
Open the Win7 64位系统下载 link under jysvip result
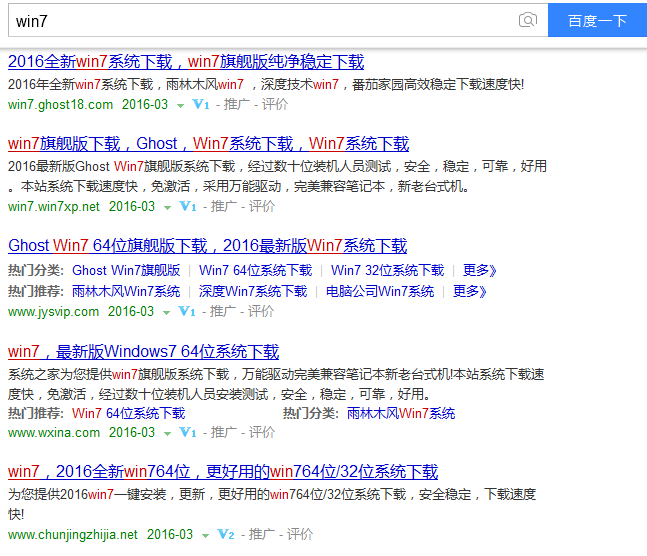click(x=255, y=270)
